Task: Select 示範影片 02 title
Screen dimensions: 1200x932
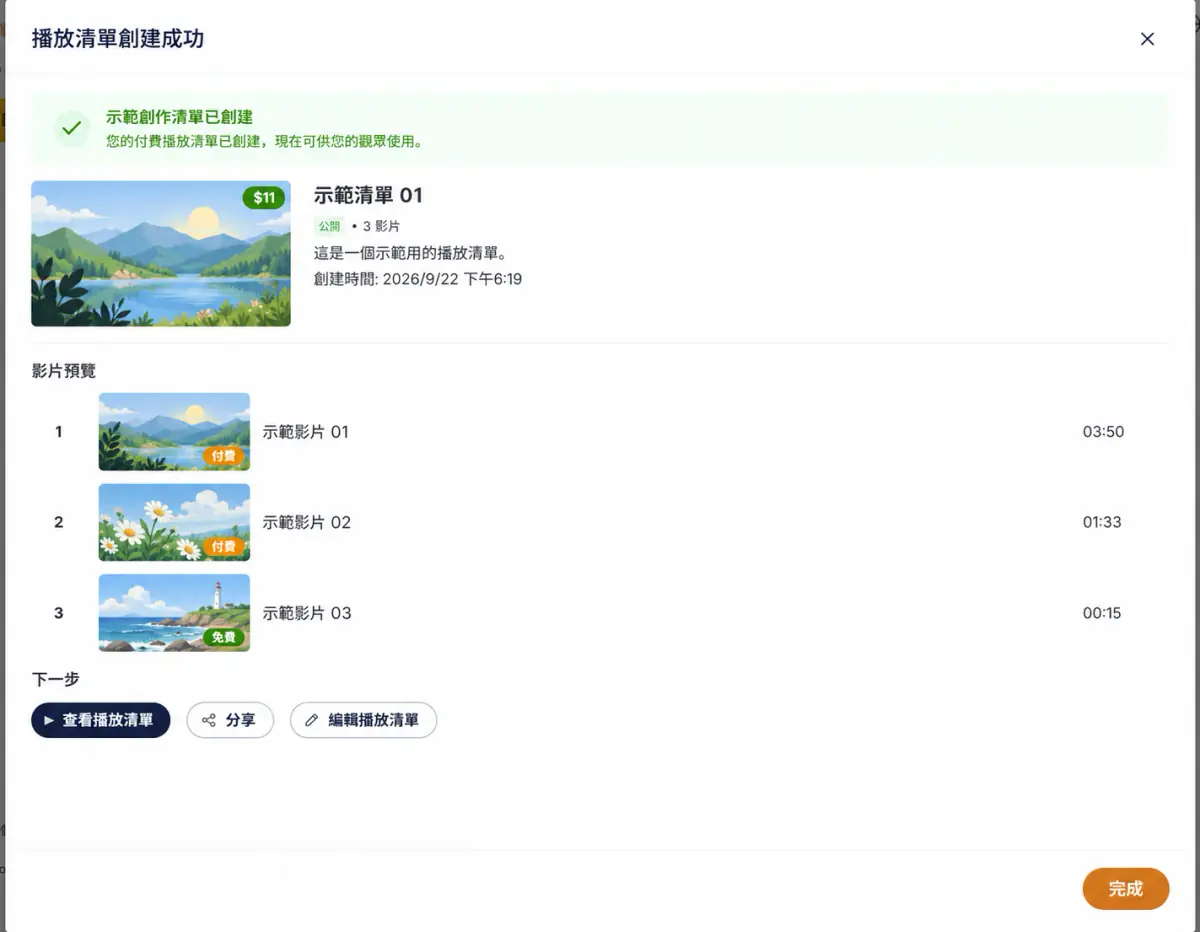Action: point(307,522)
